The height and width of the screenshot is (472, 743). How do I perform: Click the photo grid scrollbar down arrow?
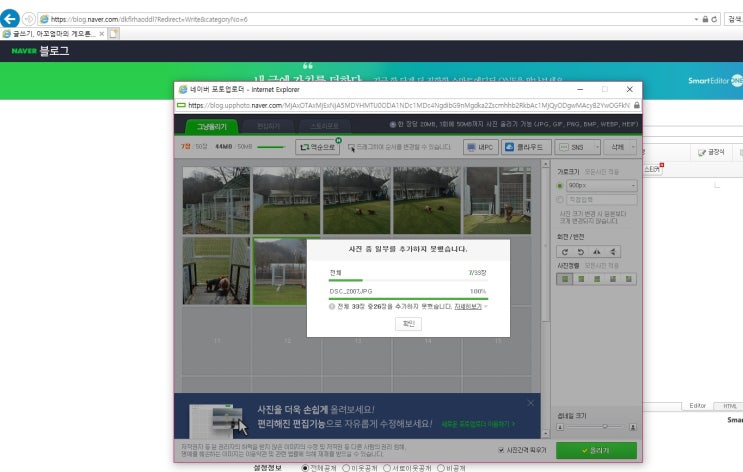click(545, 434)
